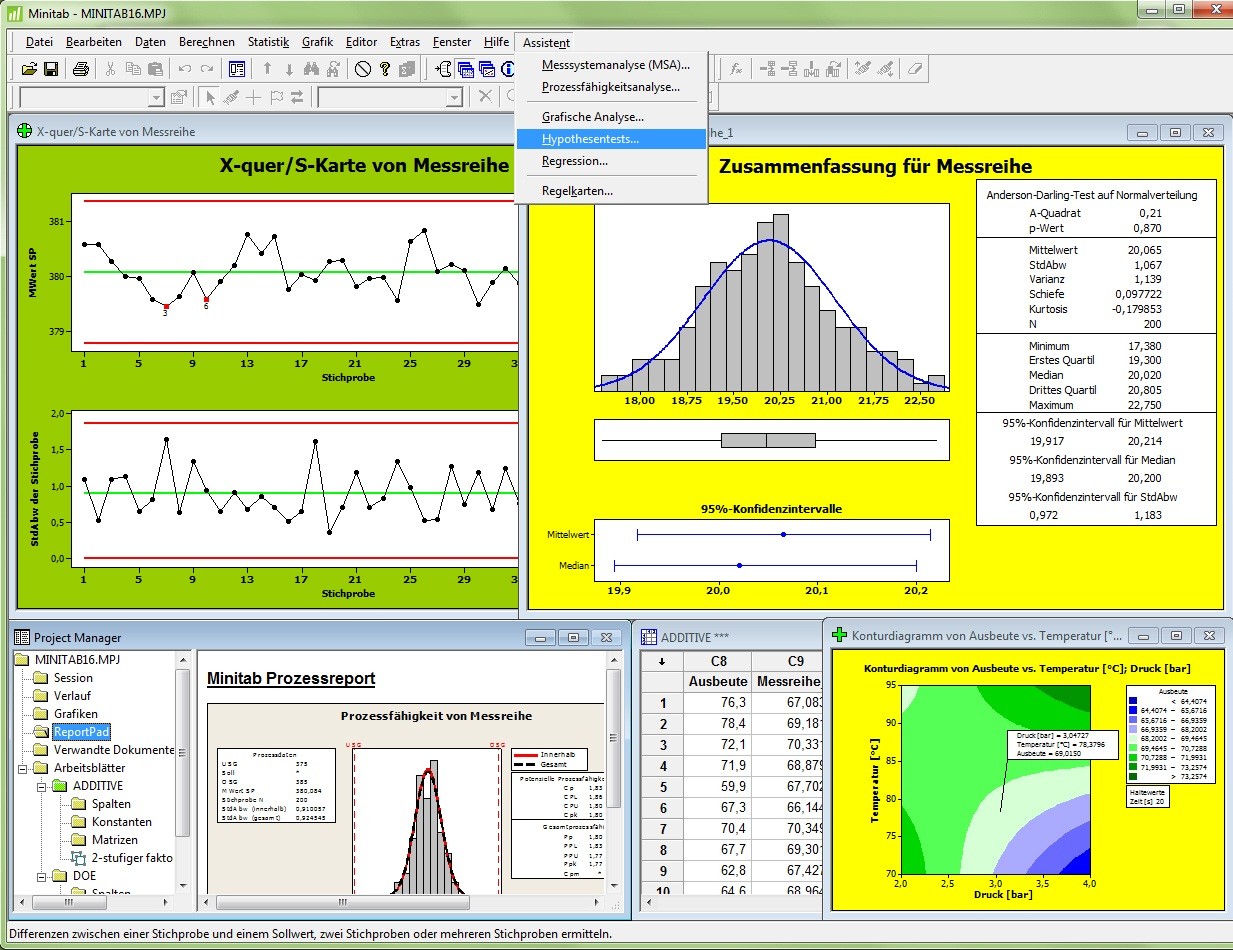Select the pointer arrow graph editing tool
Image resolution: width=1233 pixels, height=950 pixels.
point(210,97)
